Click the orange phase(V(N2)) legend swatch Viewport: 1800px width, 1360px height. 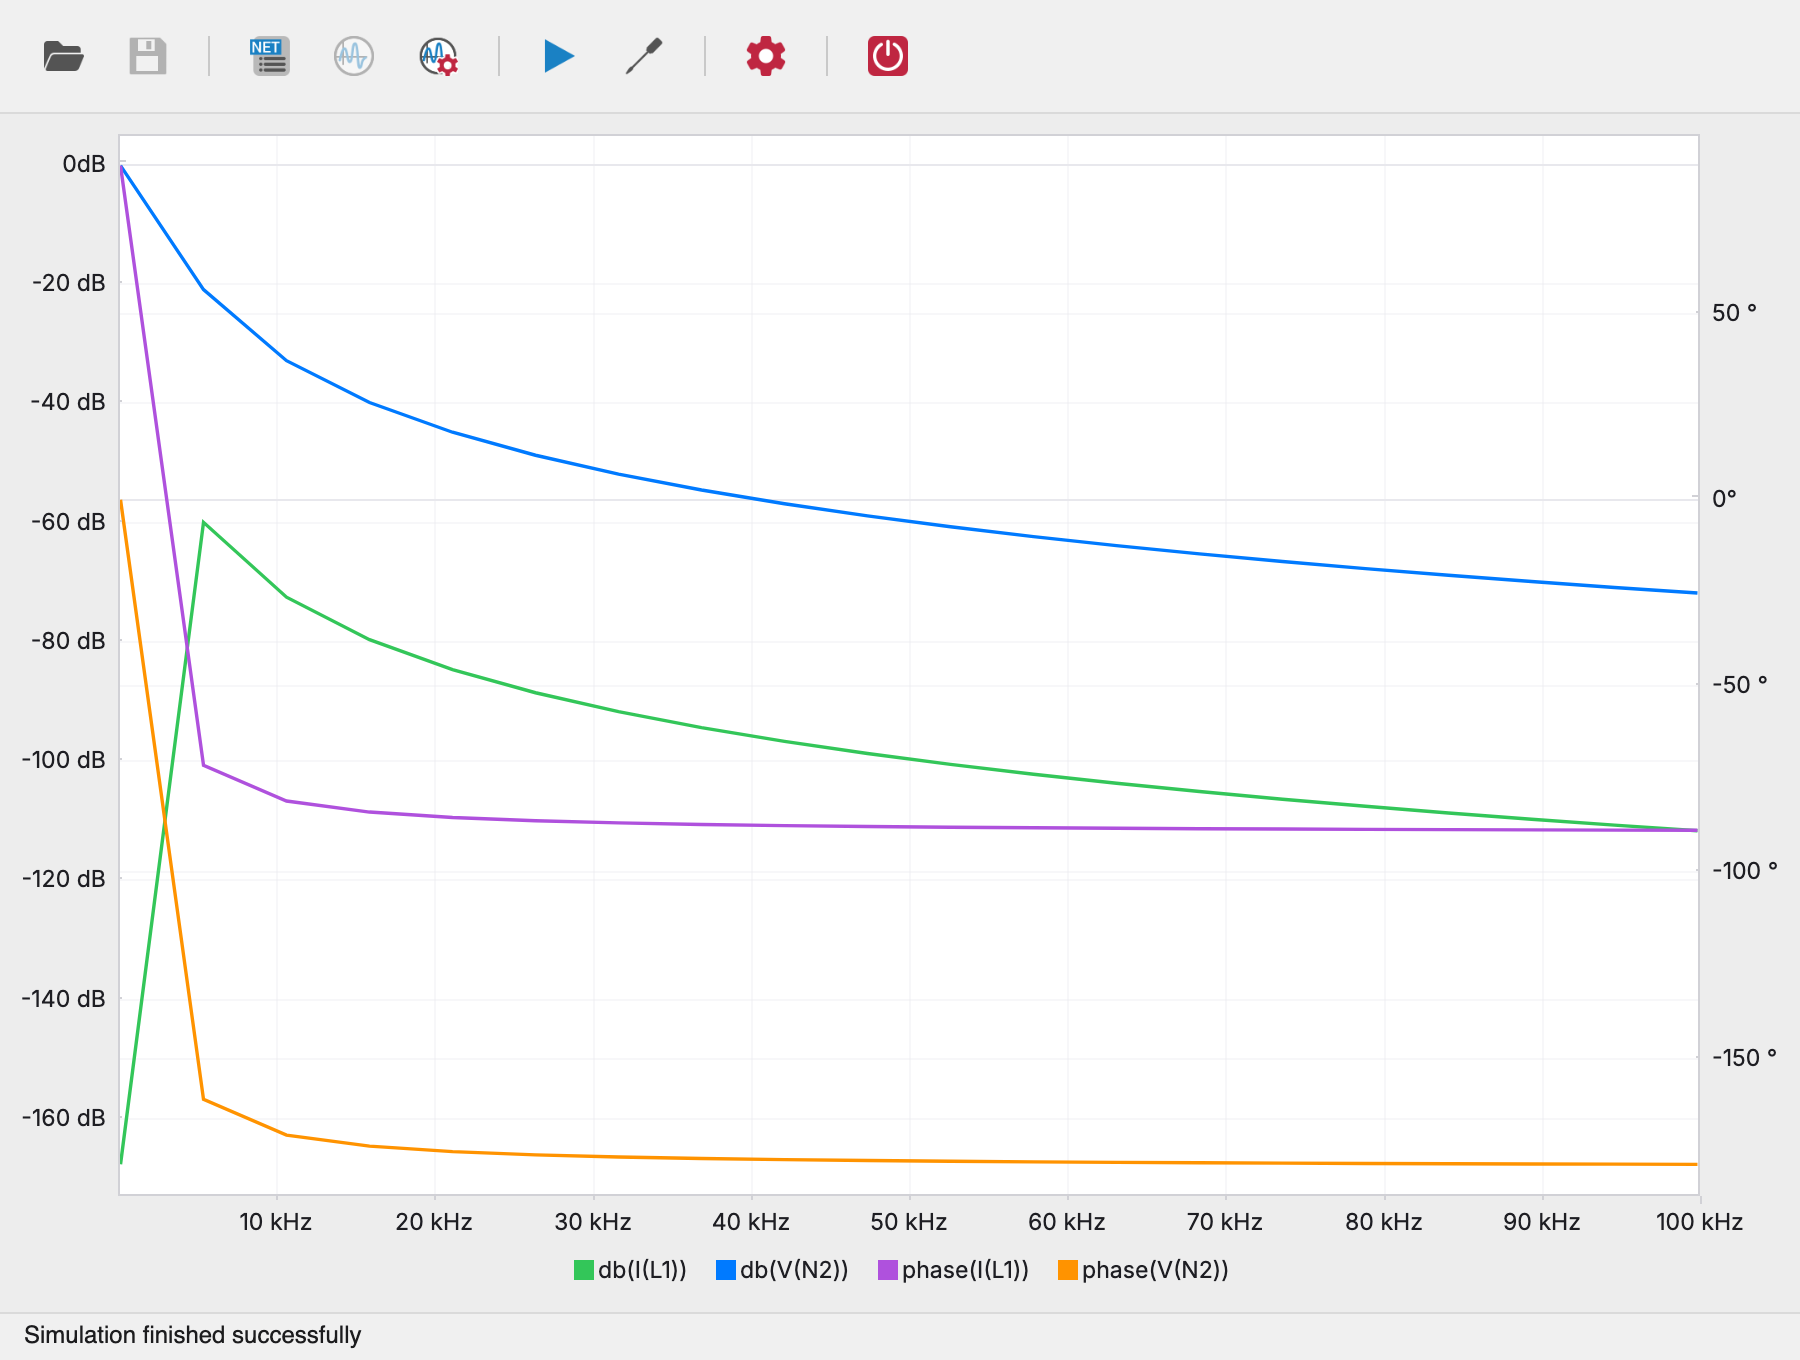click(x=1068, y=1270)
